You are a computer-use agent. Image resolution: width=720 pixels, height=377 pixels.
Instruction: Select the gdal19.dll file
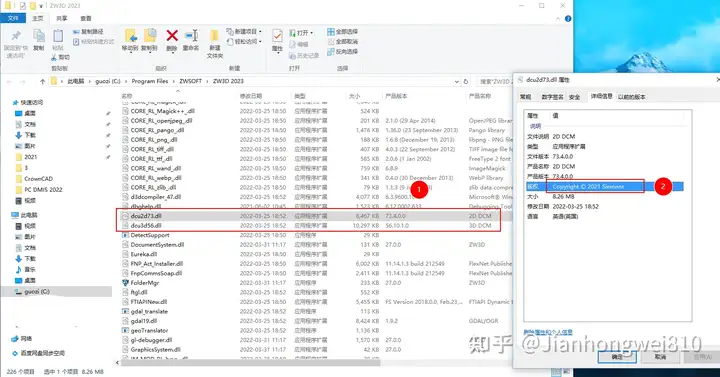coord(143,321)
